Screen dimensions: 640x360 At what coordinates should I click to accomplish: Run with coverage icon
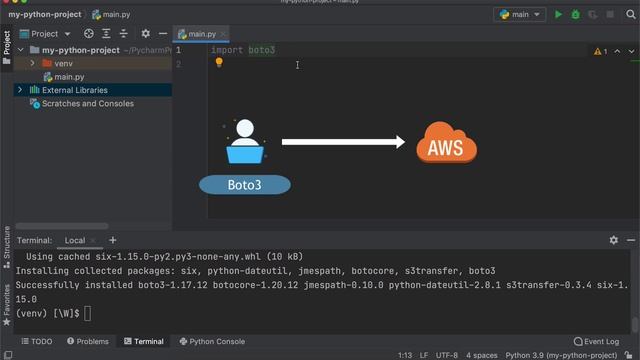click(593, 15)
